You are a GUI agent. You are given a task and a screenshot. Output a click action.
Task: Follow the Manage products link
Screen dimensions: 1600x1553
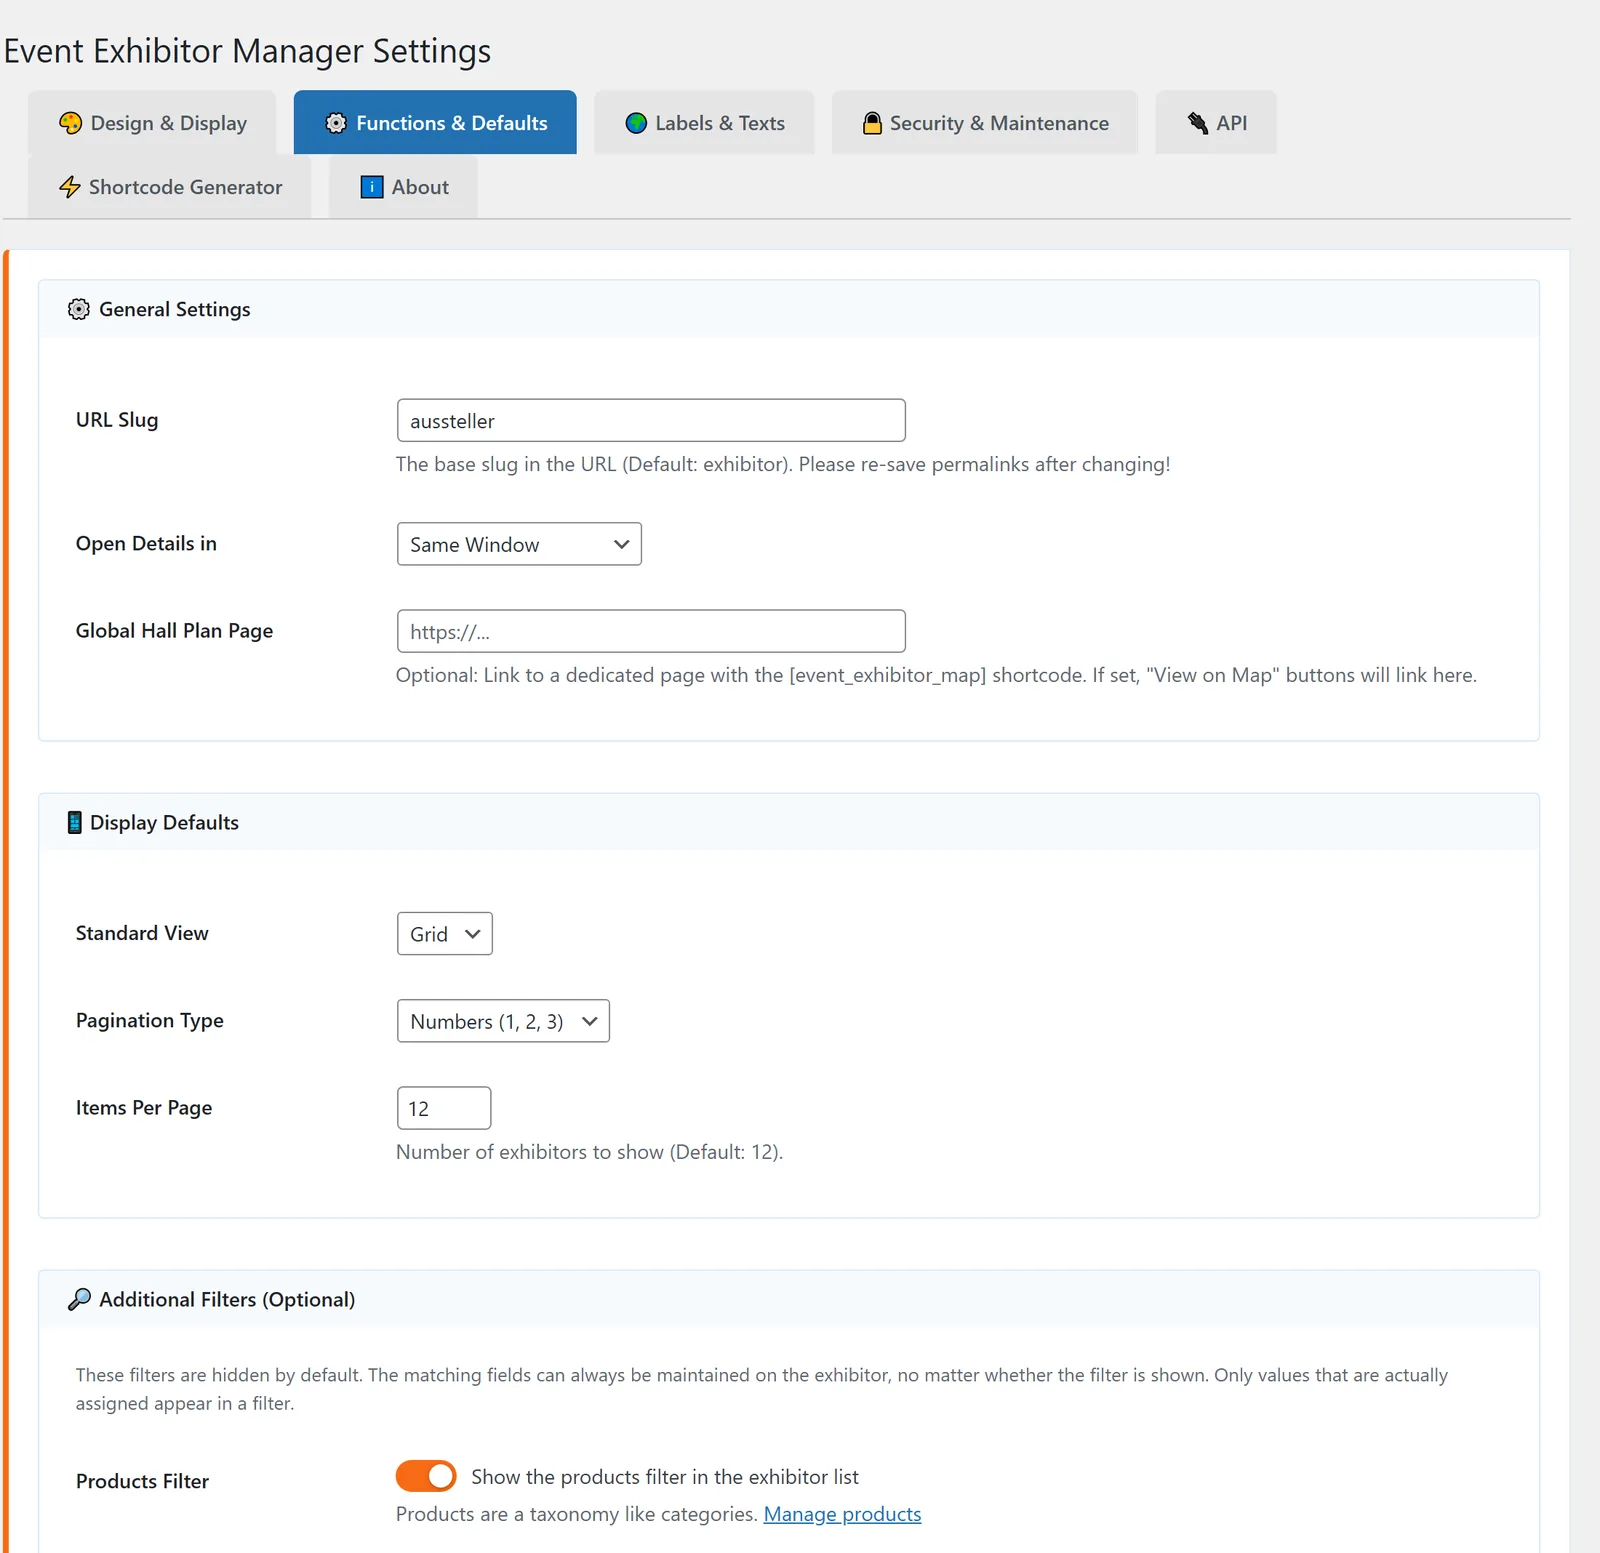coord(842,1514)
